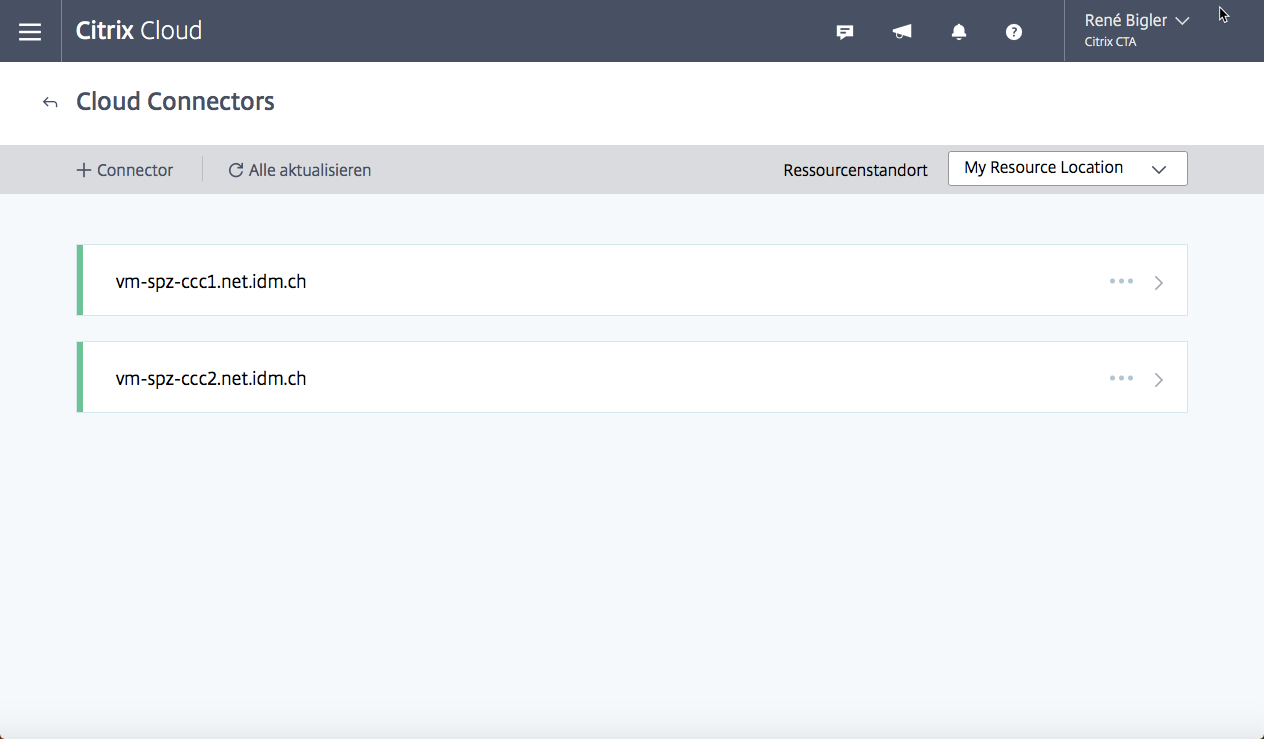Click the Ressourcenstandort label

point(855,170)
